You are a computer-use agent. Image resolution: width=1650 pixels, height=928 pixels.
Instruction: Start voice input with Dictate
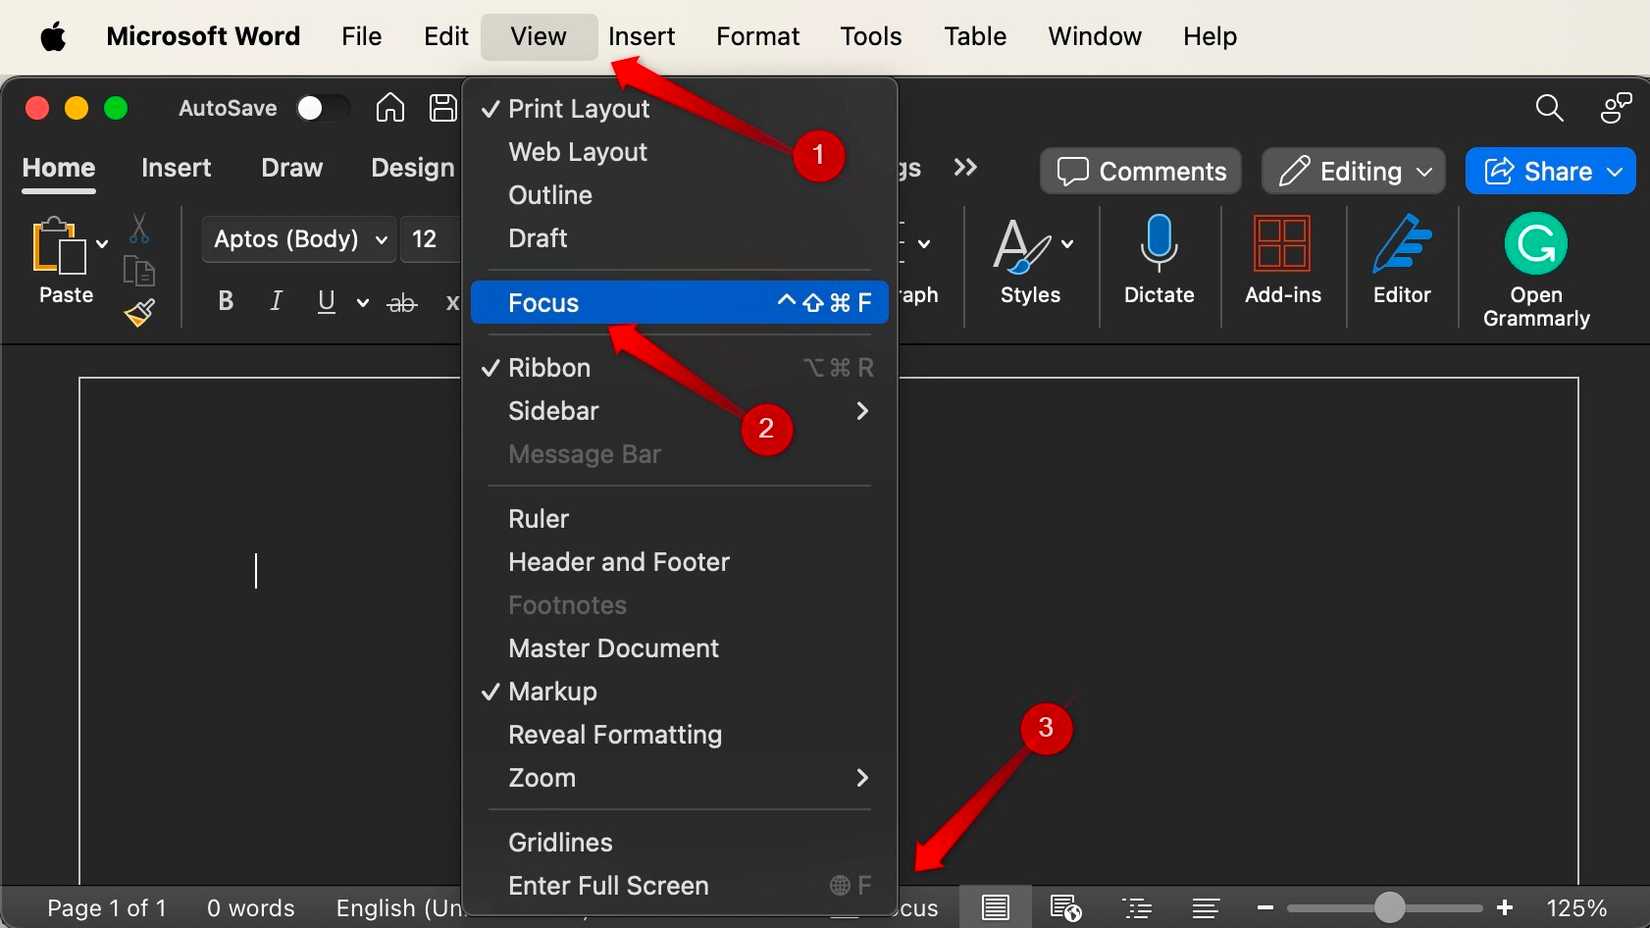[1158, 265]
